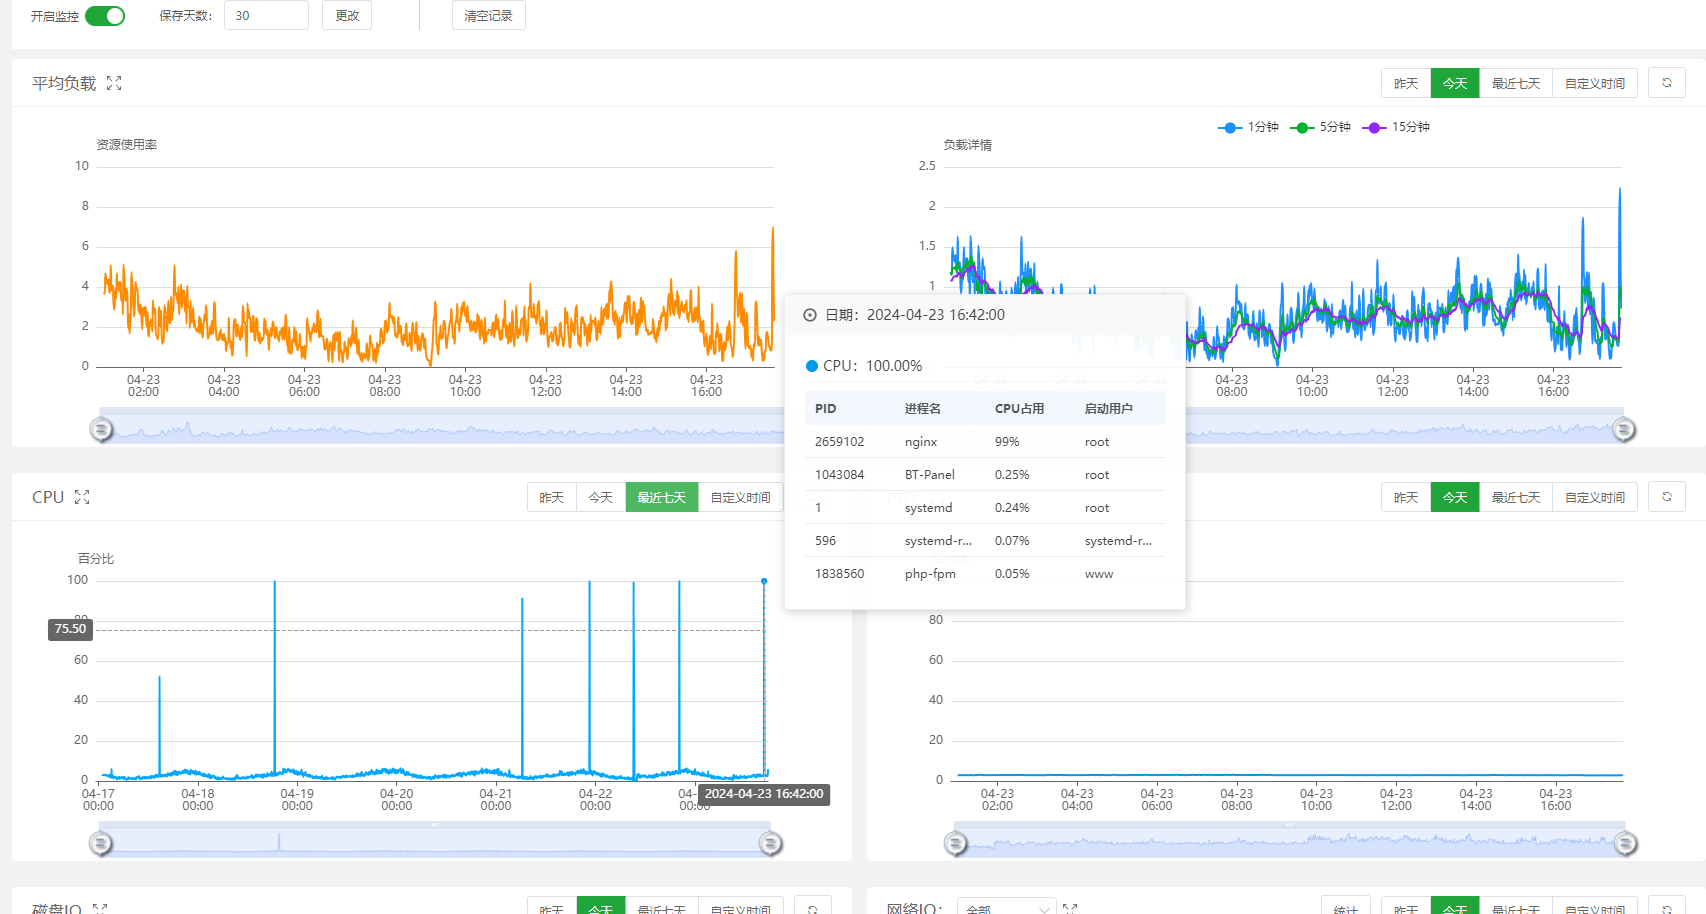Select 今天 tab in panel right of CPU
The height and width of the screenshot is (914, 1706).
coord(1455,497)
